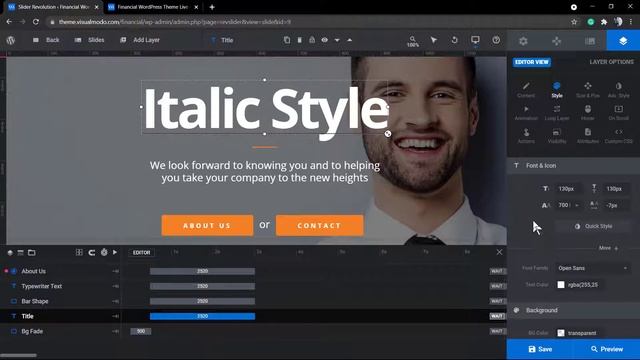Open Visibility layer options

point(557,136)
